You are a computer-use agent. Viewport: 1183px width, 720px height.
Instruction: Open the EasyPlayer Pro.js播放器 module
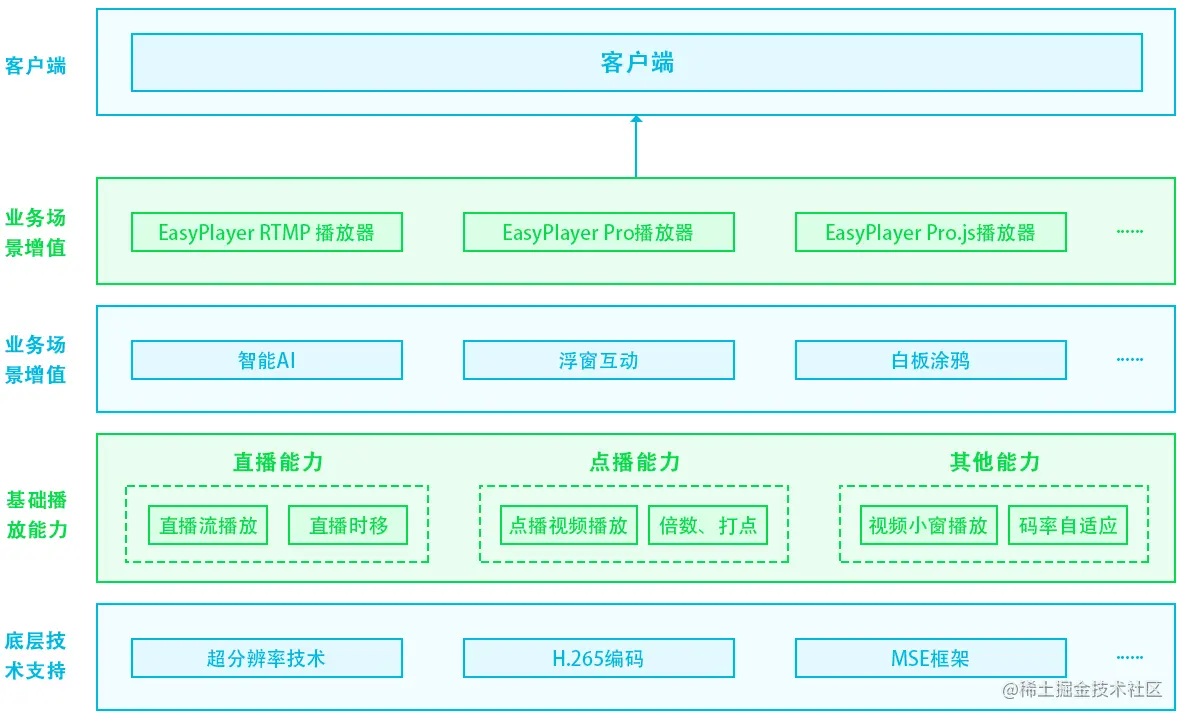pos(930,232)
